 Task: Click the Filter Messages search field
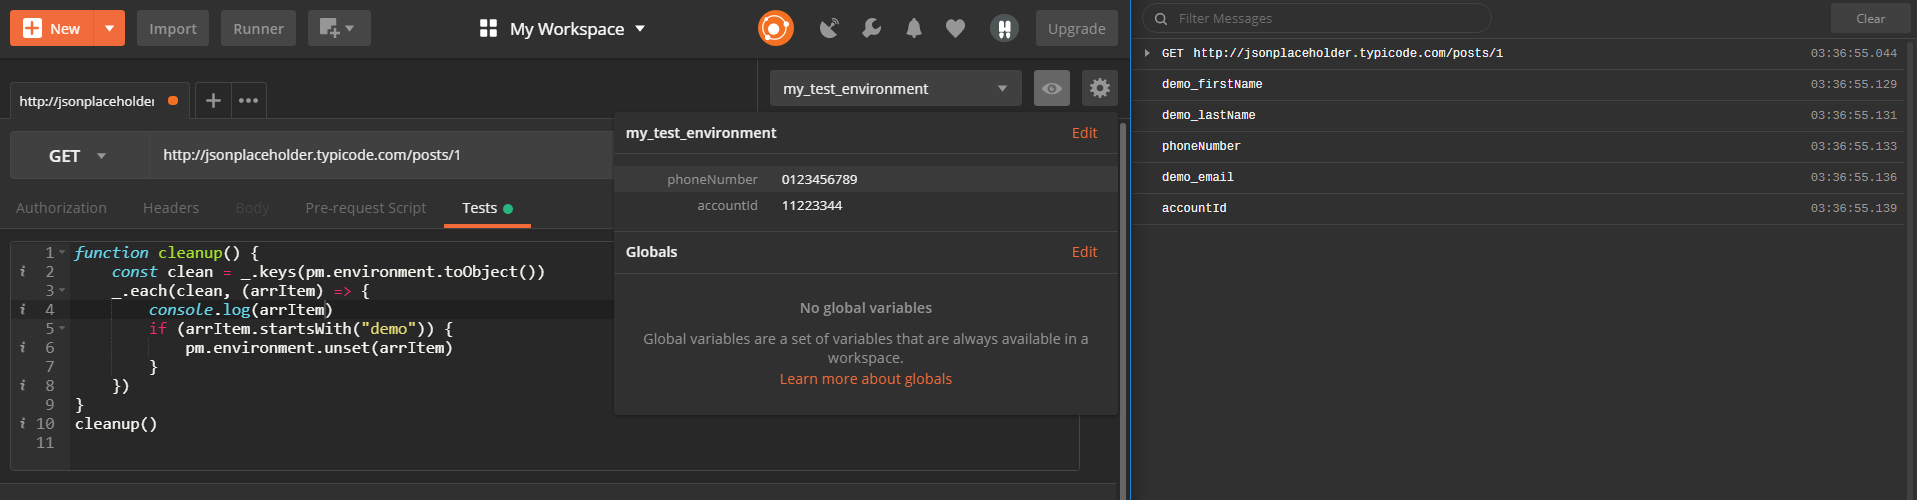pyautogui.click(x=1320, y=18)
